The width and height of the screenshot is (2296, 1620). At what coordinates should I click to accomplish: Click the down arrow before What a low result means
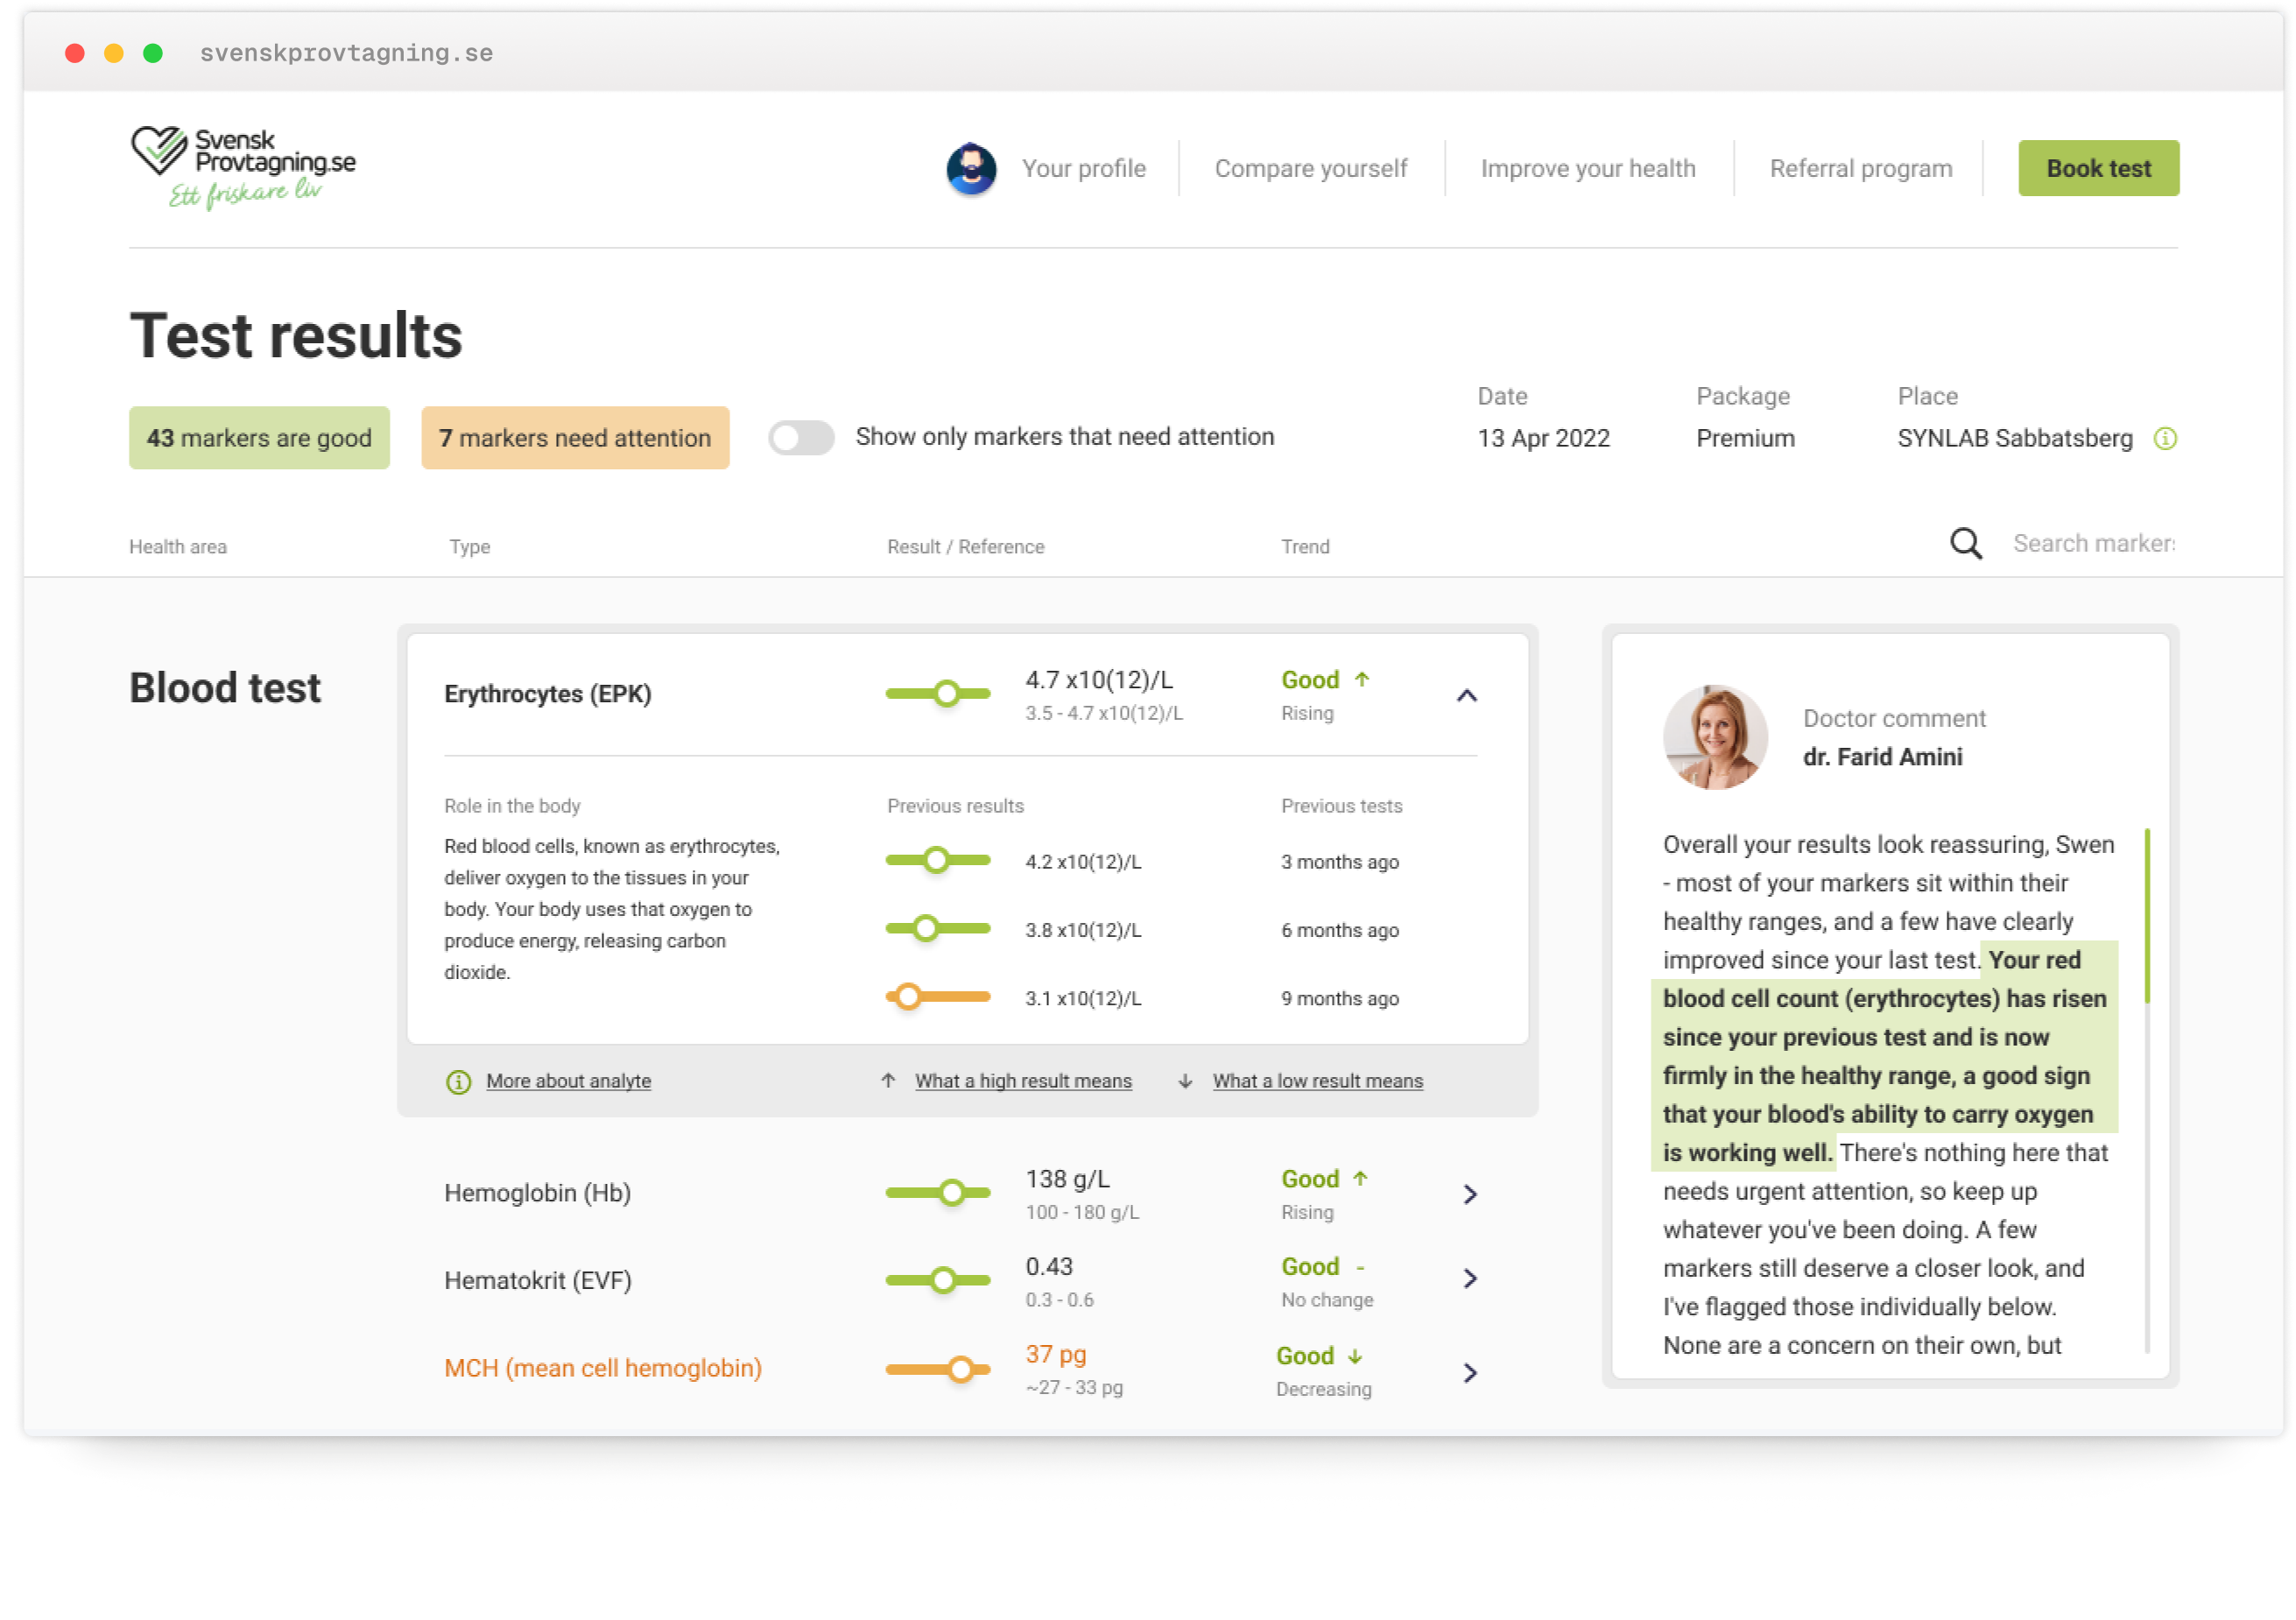(x=1185, y=1081)
